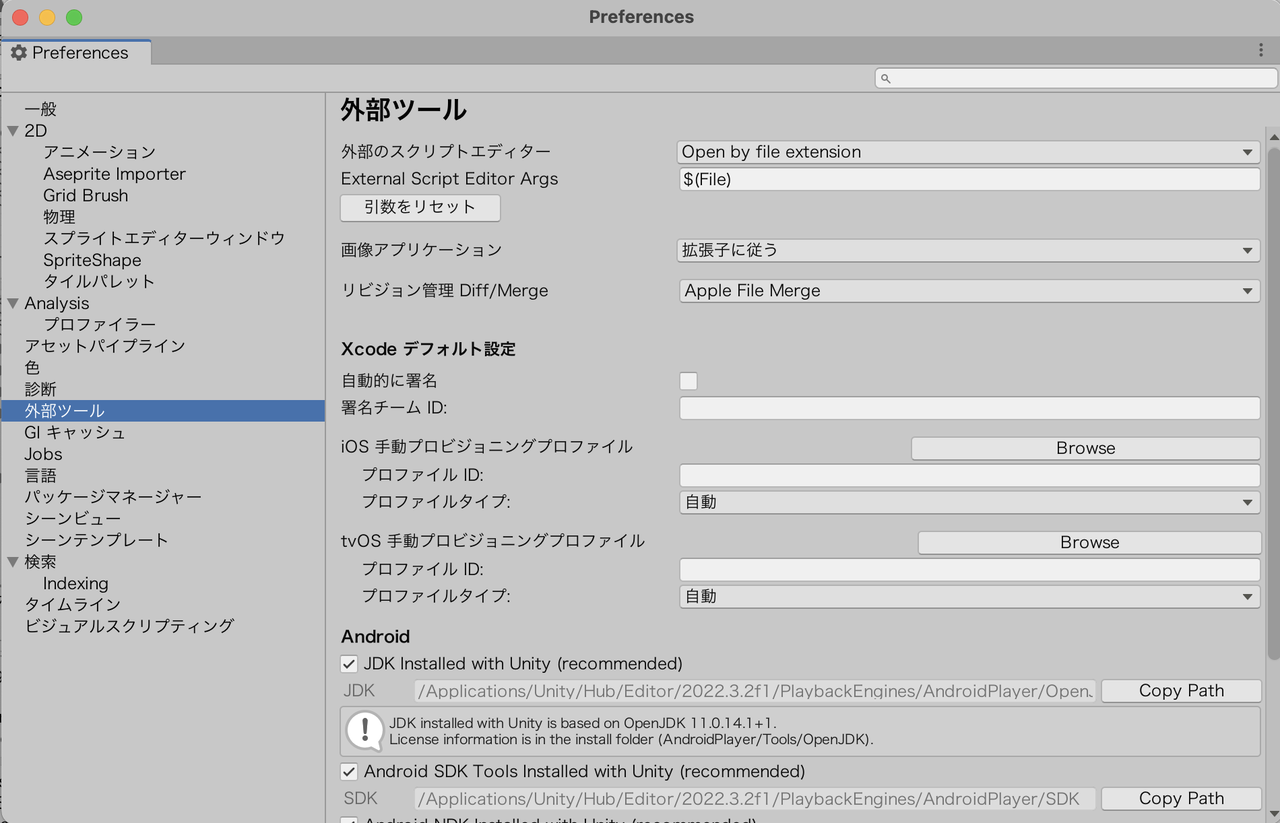Select Jobs in the sidebar
Screen dimensions: 1280x823
[41, 453]
